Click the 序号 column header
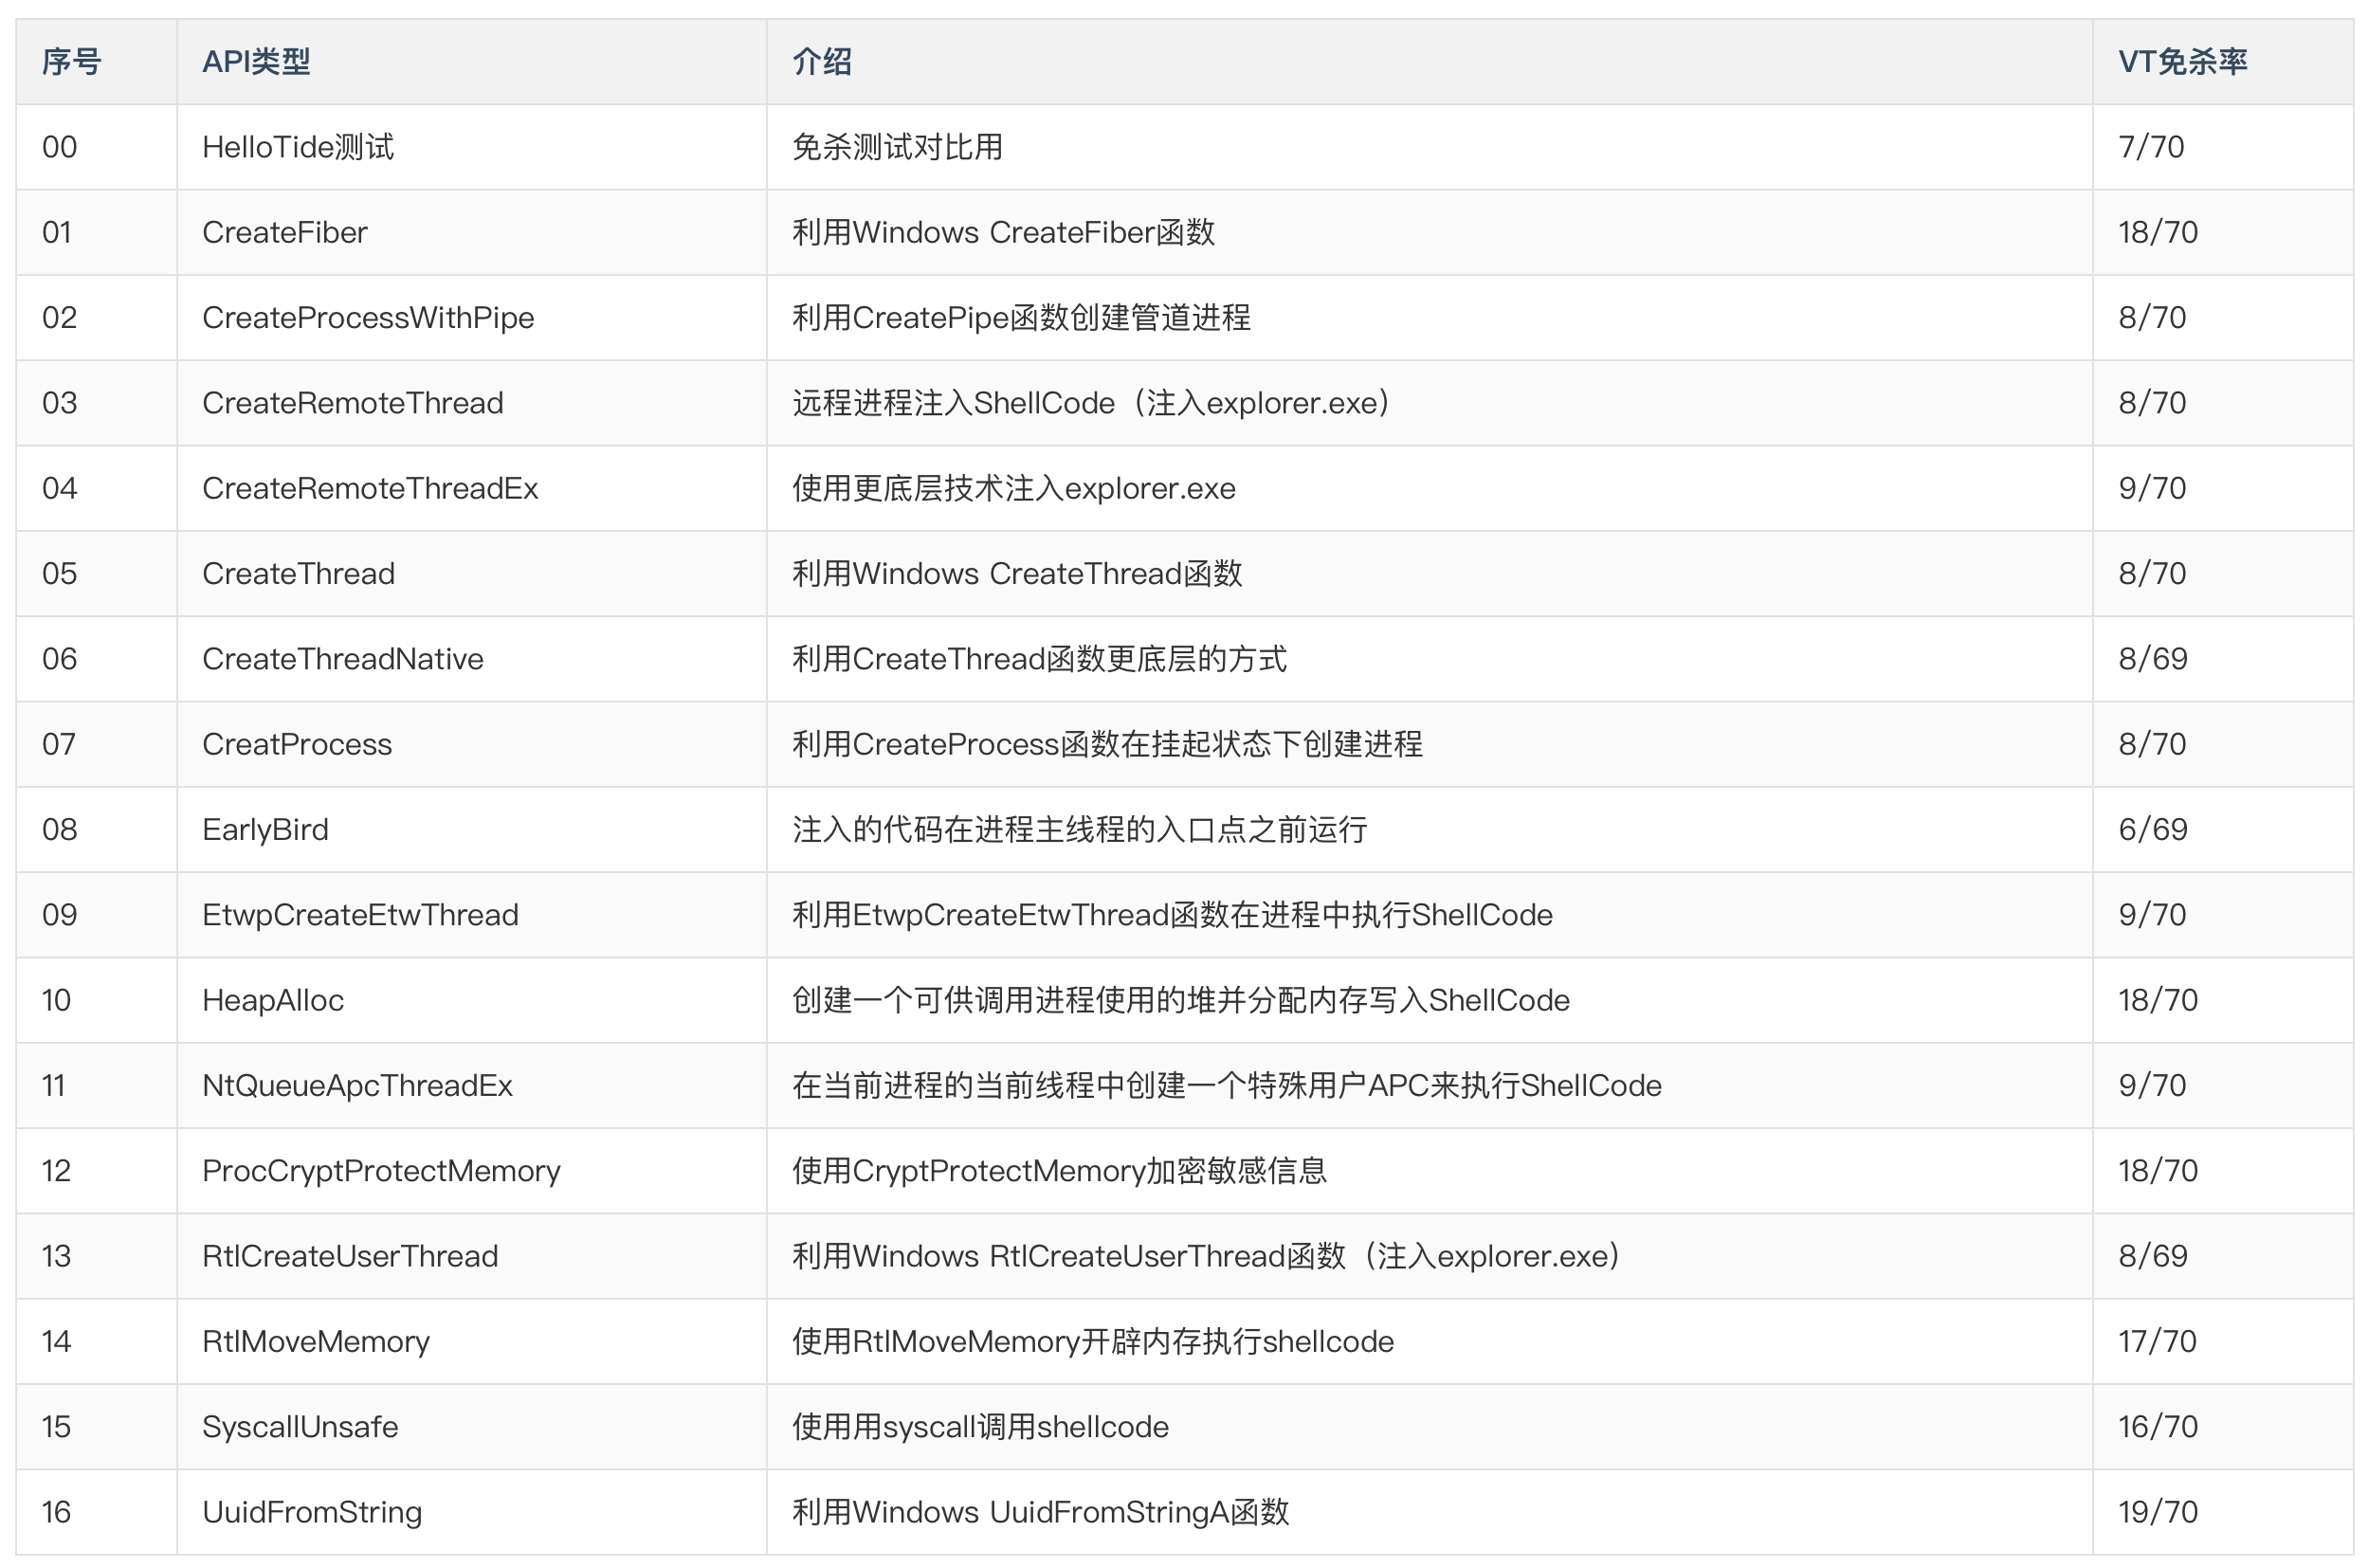Image resolution: width=2368 pixels, height=1568 pixels. point(71,62)
